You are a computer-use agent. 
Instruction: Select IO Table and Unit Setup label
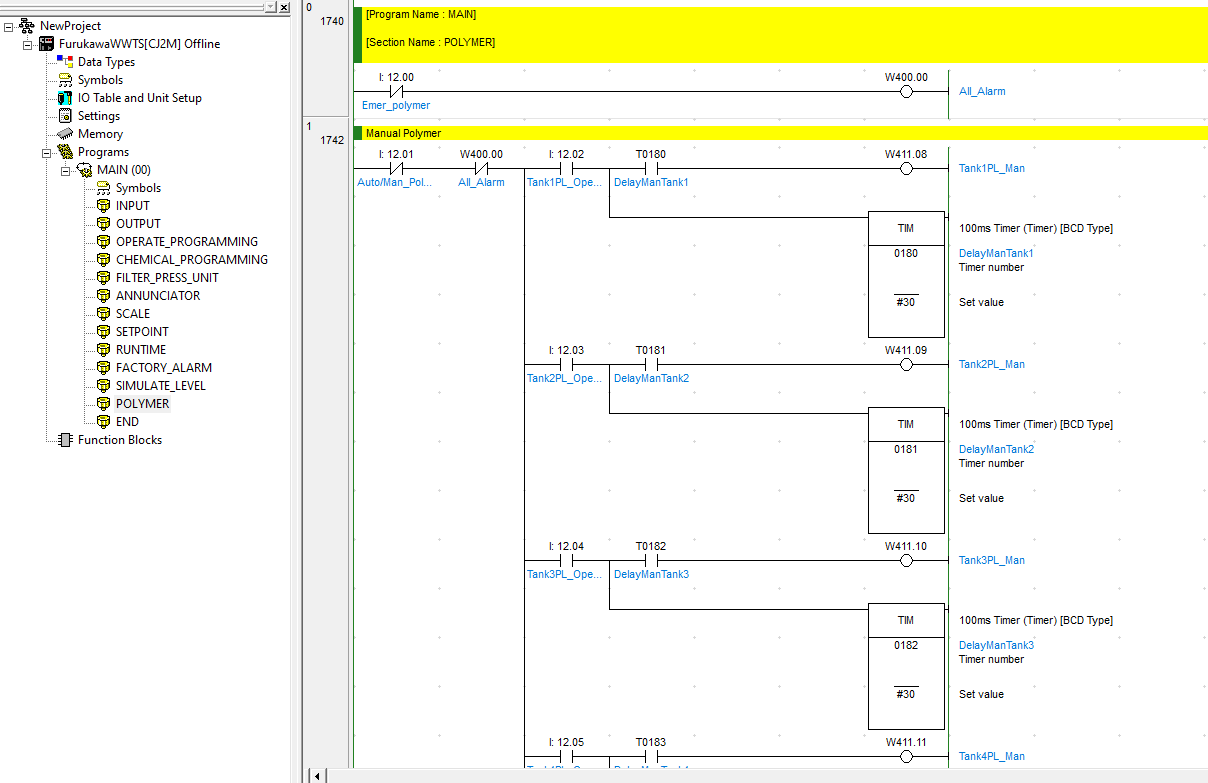point(140,98)
